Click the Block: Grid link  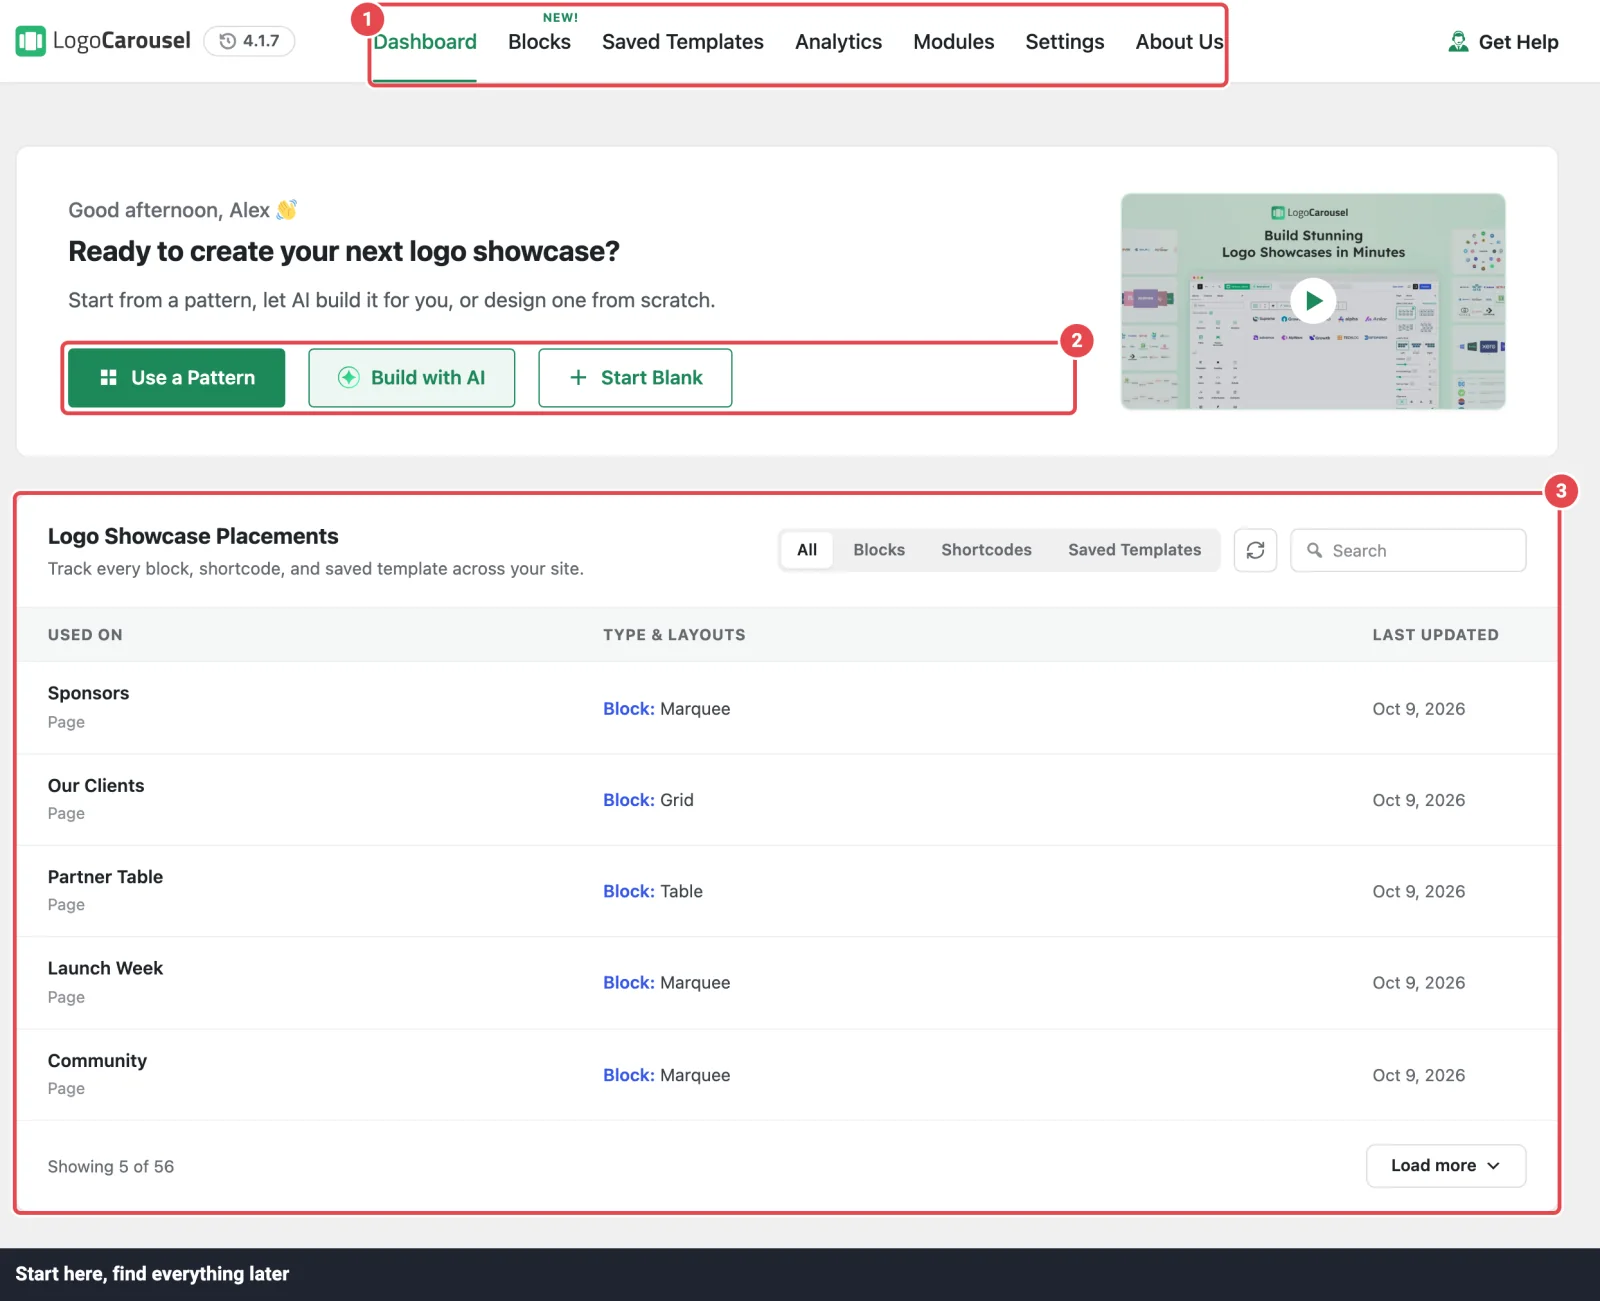648,800
